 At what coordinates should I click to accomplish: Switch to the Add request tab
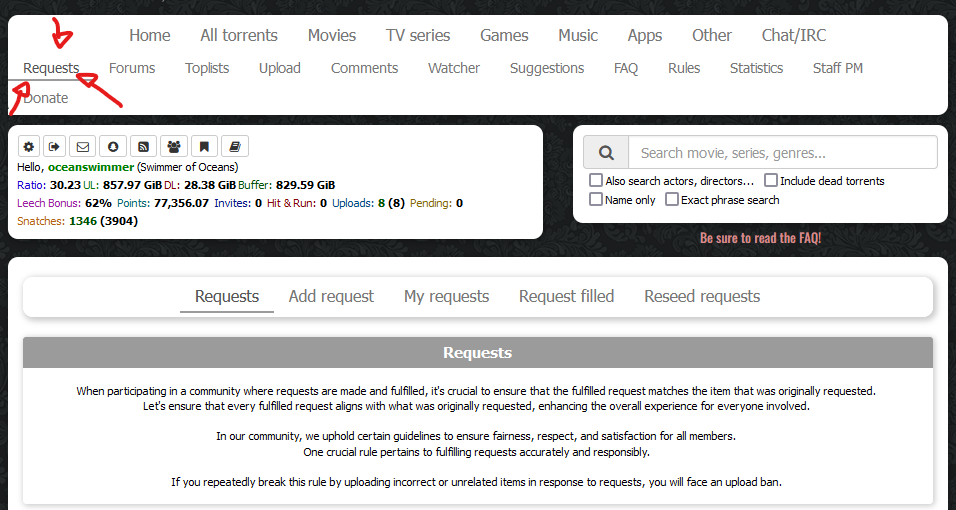pyautogui.click(x=331, y=296)
